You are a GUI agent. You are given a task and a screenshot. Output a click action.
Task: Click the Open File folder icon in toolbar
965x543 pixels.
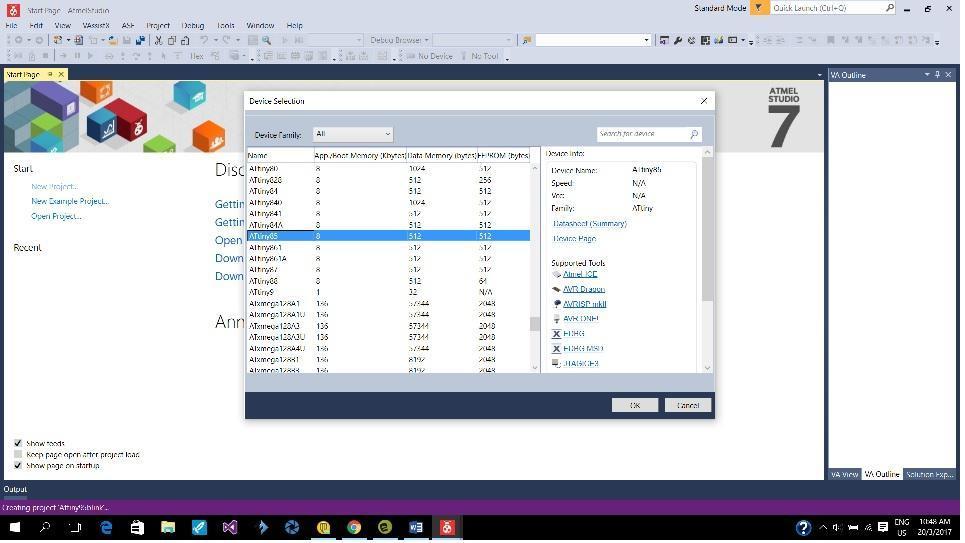(x=113, y=40)
